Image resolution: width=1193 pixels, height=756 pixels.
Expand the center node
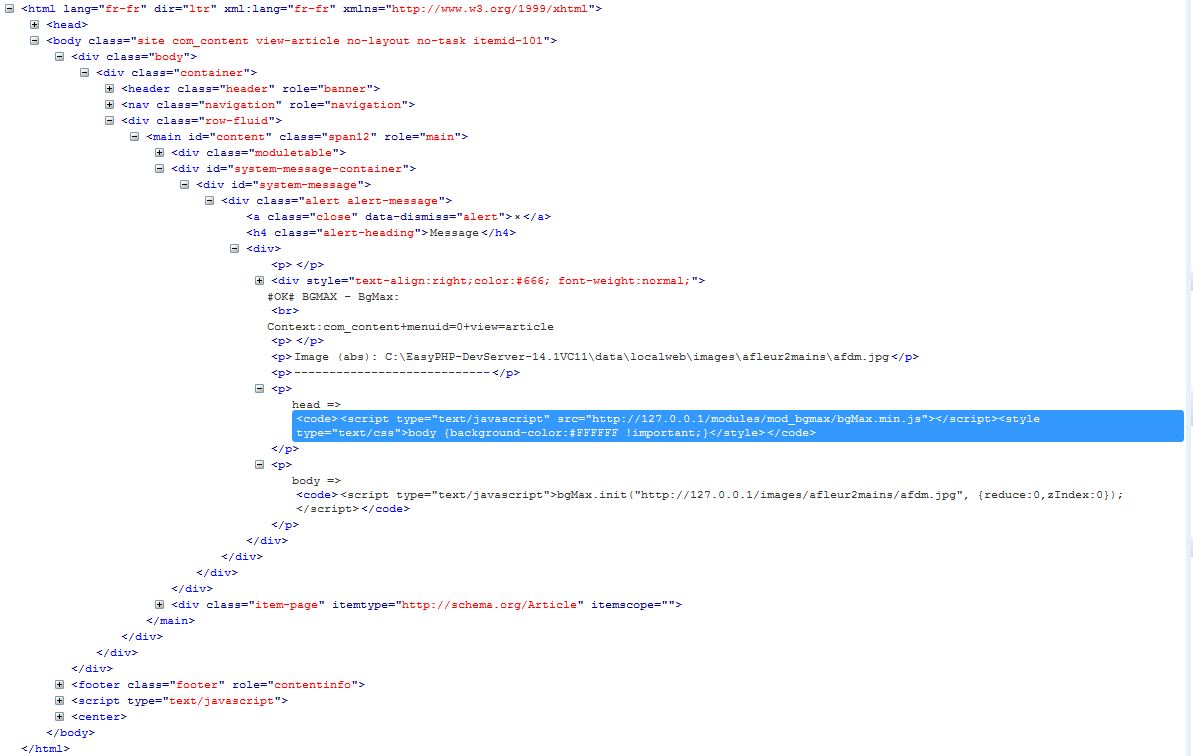[x=59, y=716]
